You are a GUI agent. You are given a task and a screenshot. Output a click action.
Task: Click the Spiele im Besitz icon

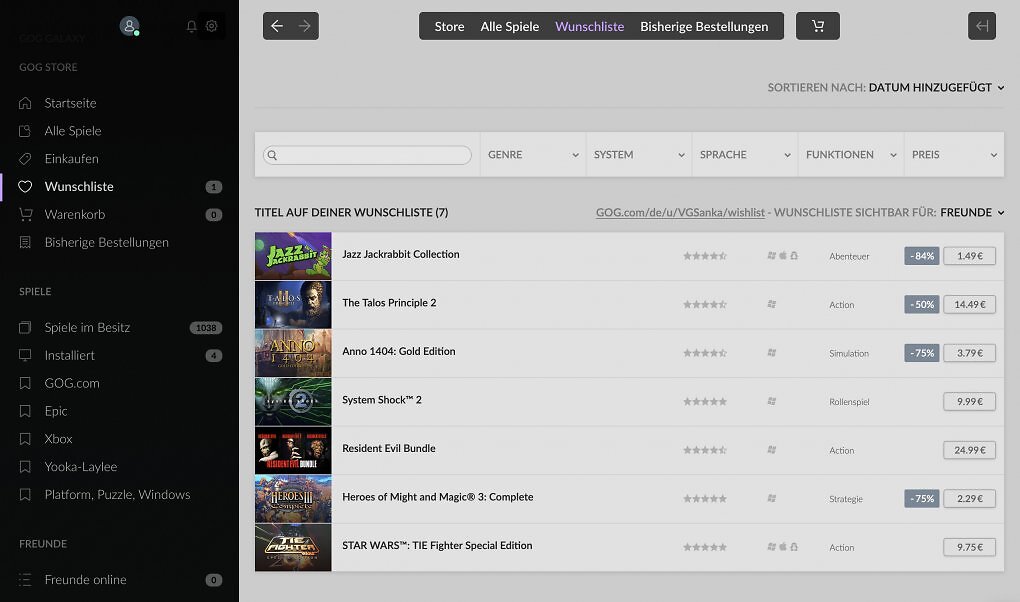(x=25, y=327)
